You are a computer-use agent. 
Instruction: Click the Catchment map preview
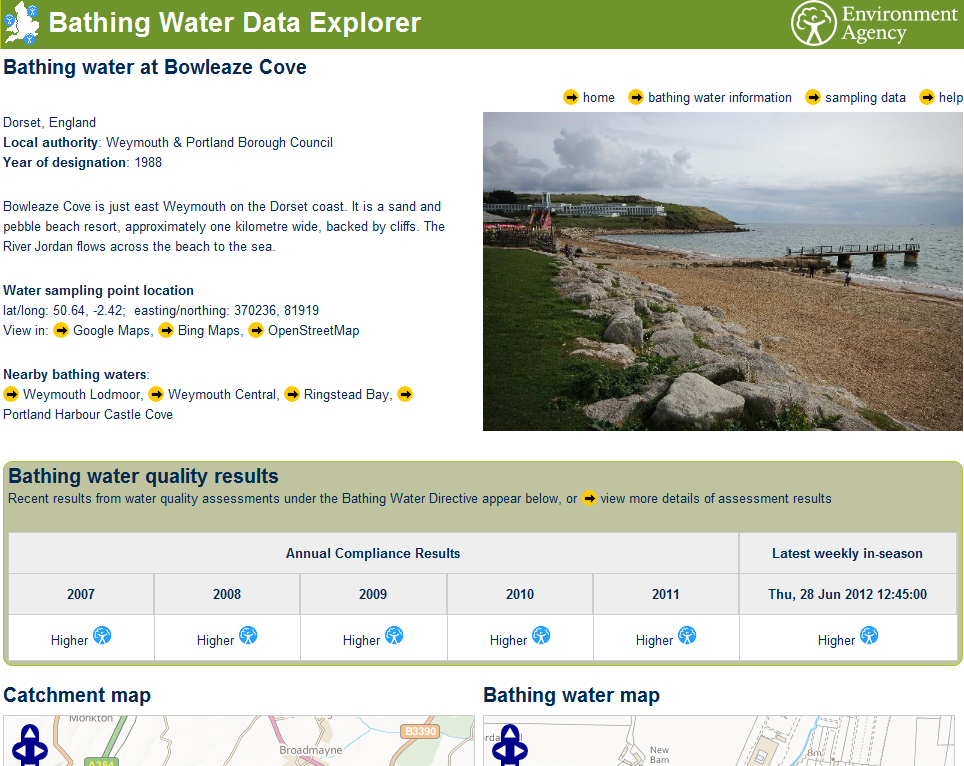pyautogui.click(x=240, y=742)
